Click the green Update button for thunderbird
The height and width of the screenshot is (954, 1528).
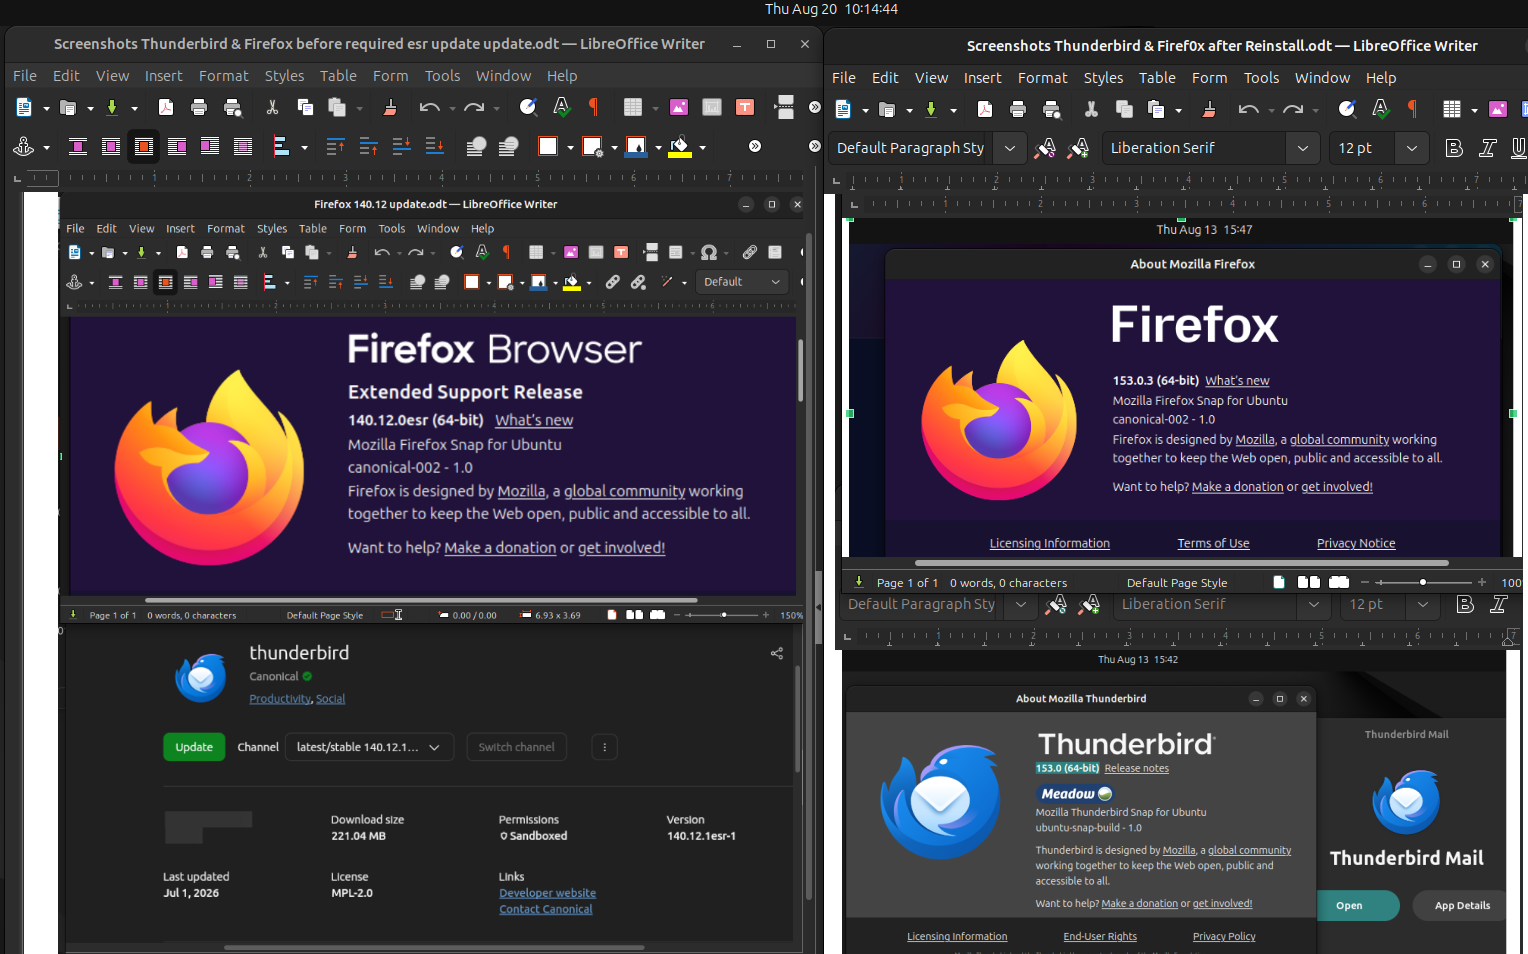pyautogui.click(x=194, y=747)
